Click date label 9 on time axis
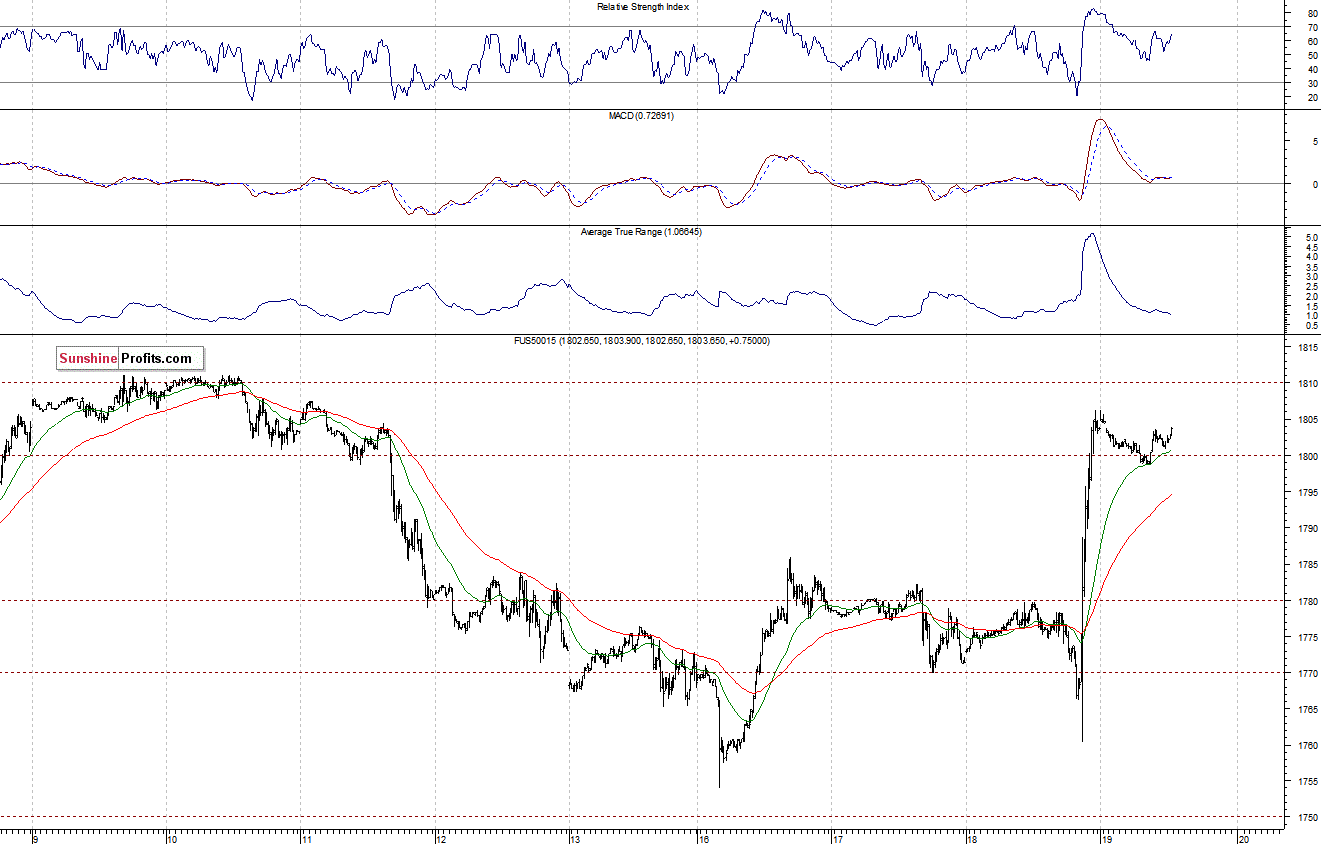 36,838
